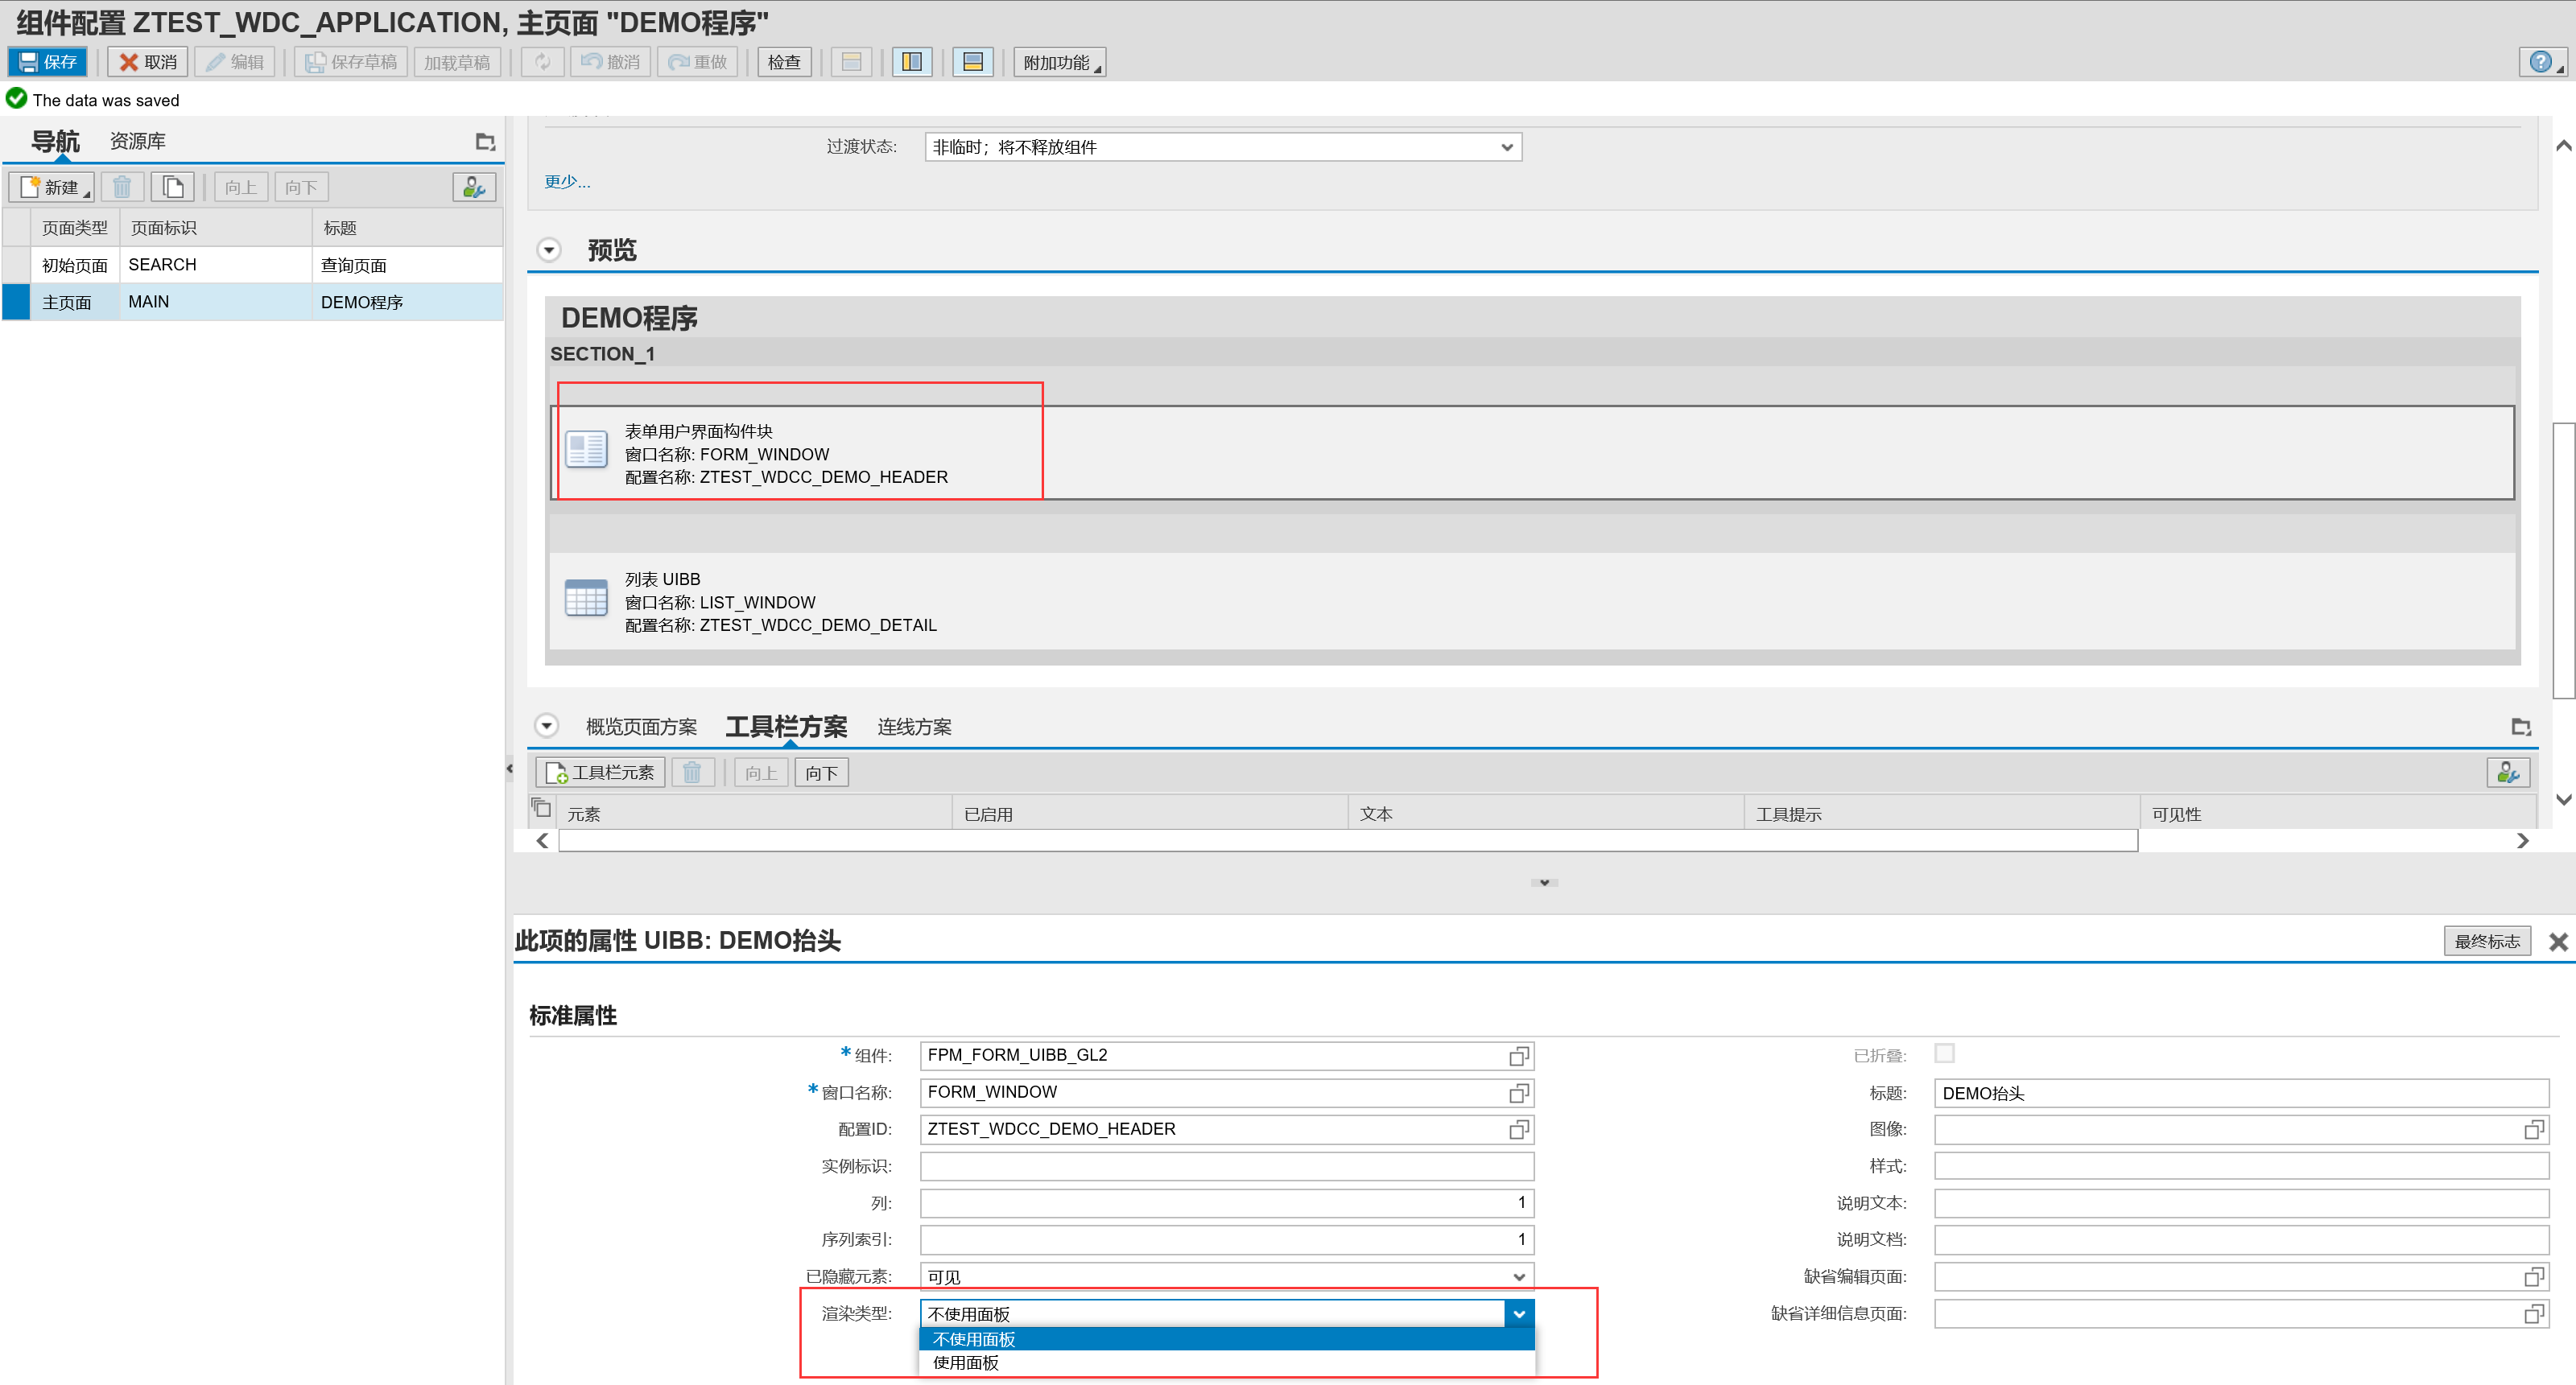Click the copy page icon next to trash
Screen dimensions: 2576x1385
coord(172,186)
